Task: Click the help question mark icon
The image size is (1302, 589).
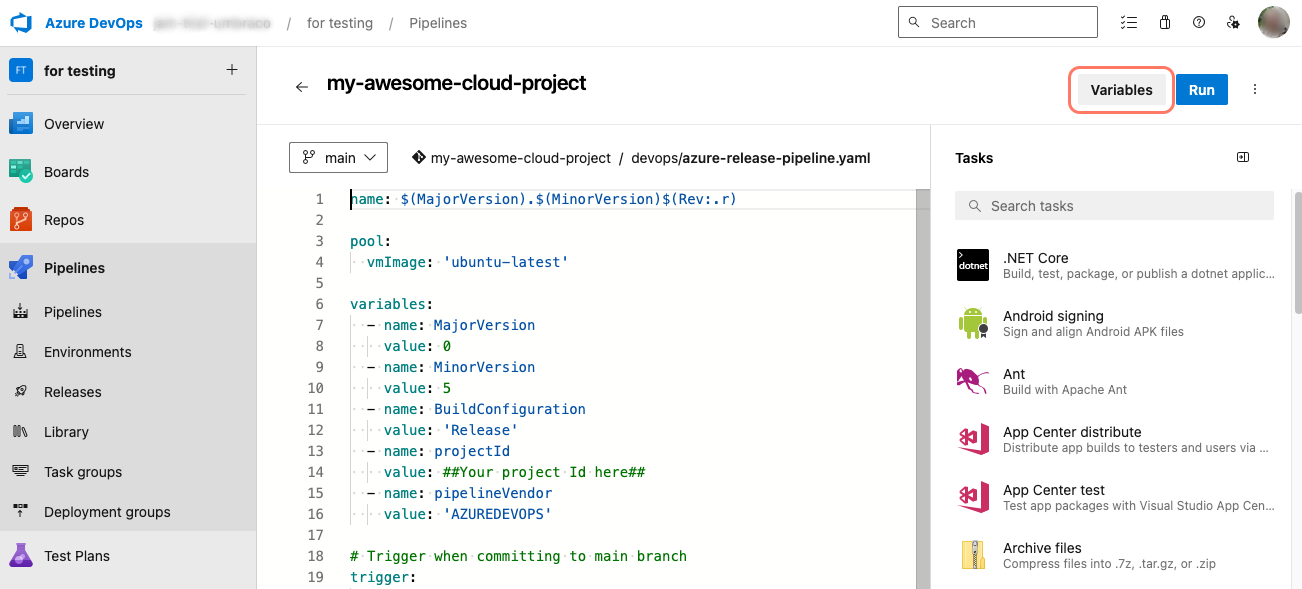Action: [x=1199, y=22]
